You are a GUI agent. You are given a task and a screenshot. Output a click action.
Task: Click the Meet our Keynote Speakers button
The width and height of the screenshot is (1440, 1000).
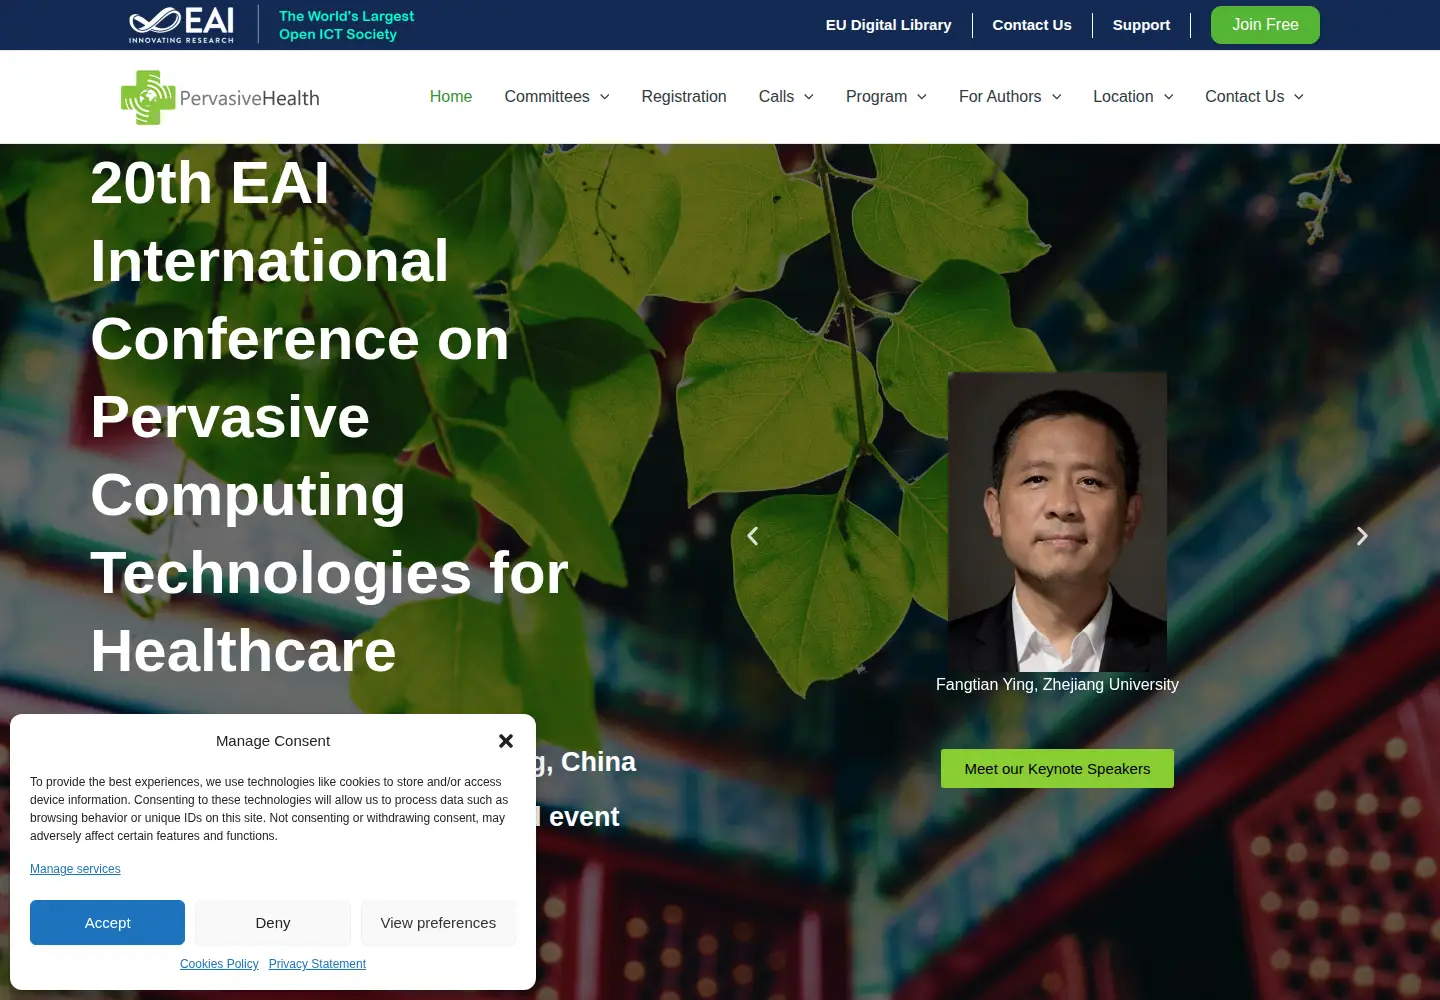[1057, 769]
